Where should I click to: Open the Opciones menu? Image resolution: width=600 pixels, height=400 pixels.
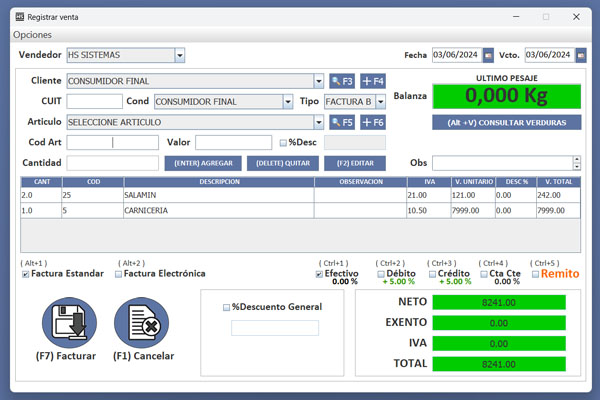point(32,34)
